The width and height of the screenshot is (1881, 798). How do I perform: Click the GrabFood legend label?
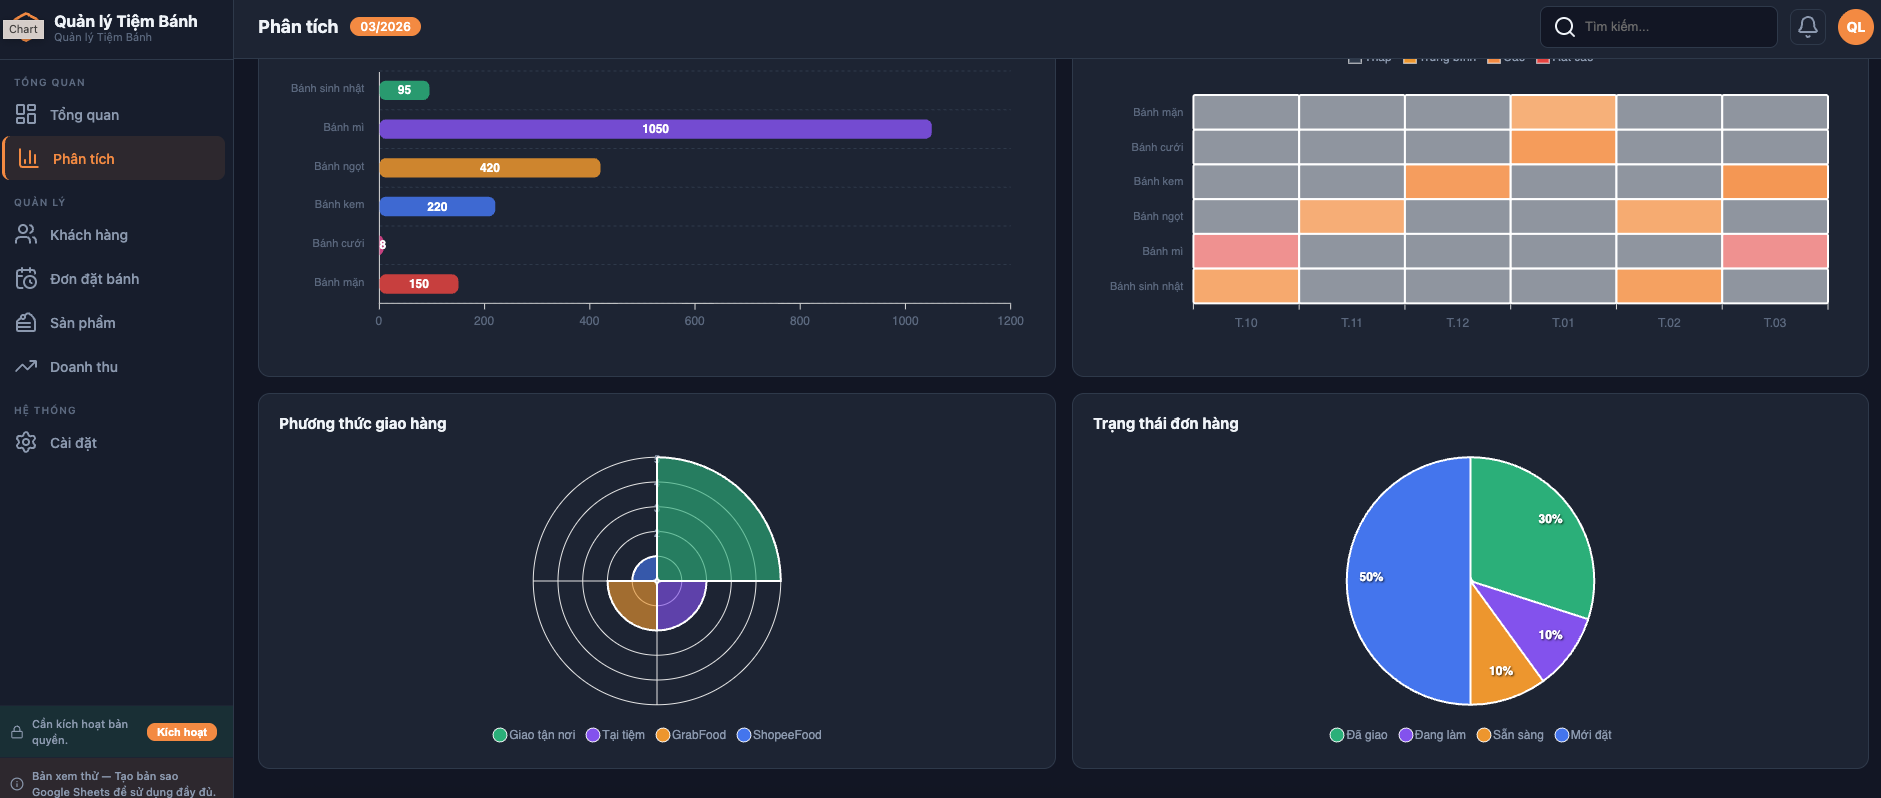(x=698, y=735)
